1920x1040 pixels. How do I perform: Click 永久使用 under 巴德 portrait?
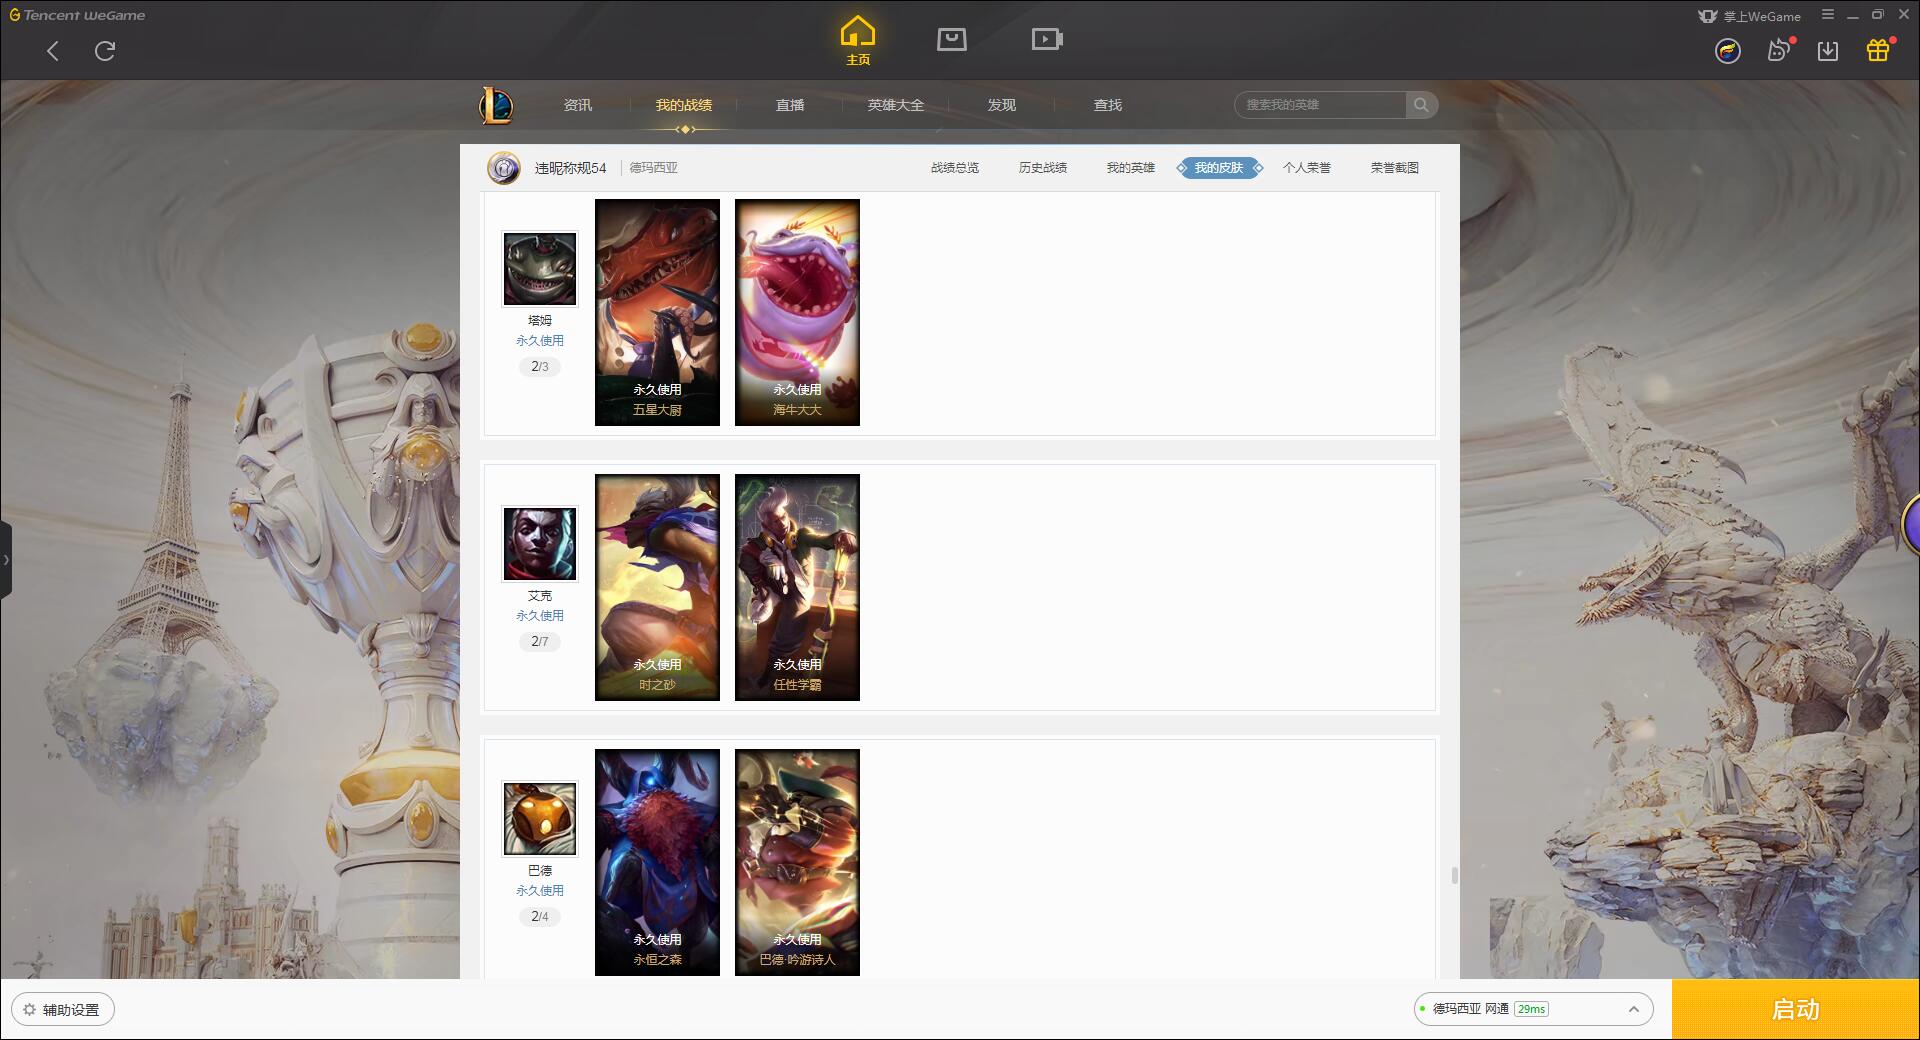coord(540,891)
